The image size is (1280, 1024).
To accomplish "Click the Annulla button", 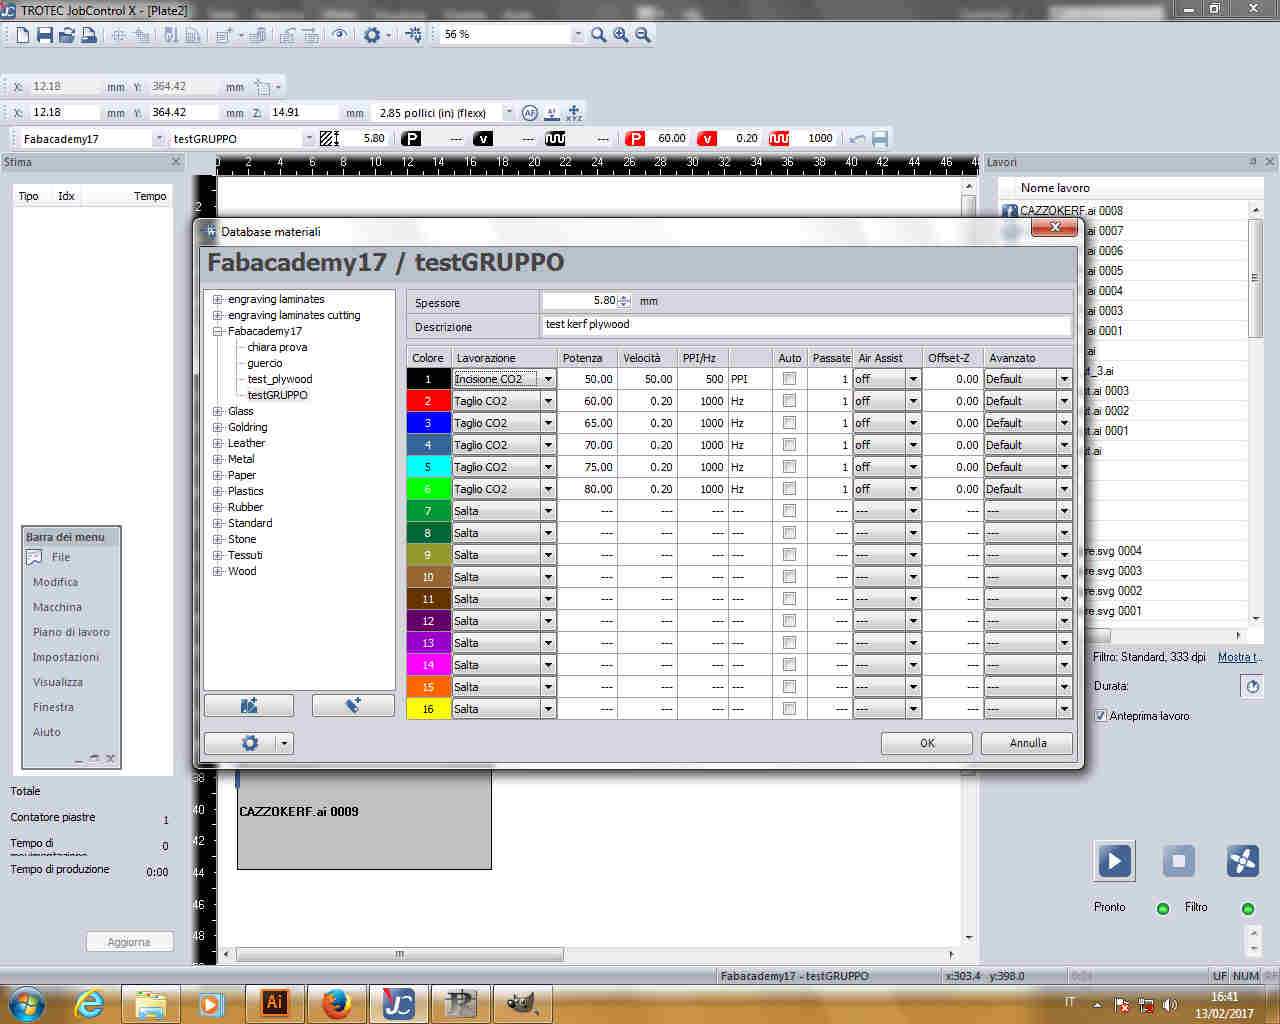I will pyautogui.click(x=1027, y=743).
